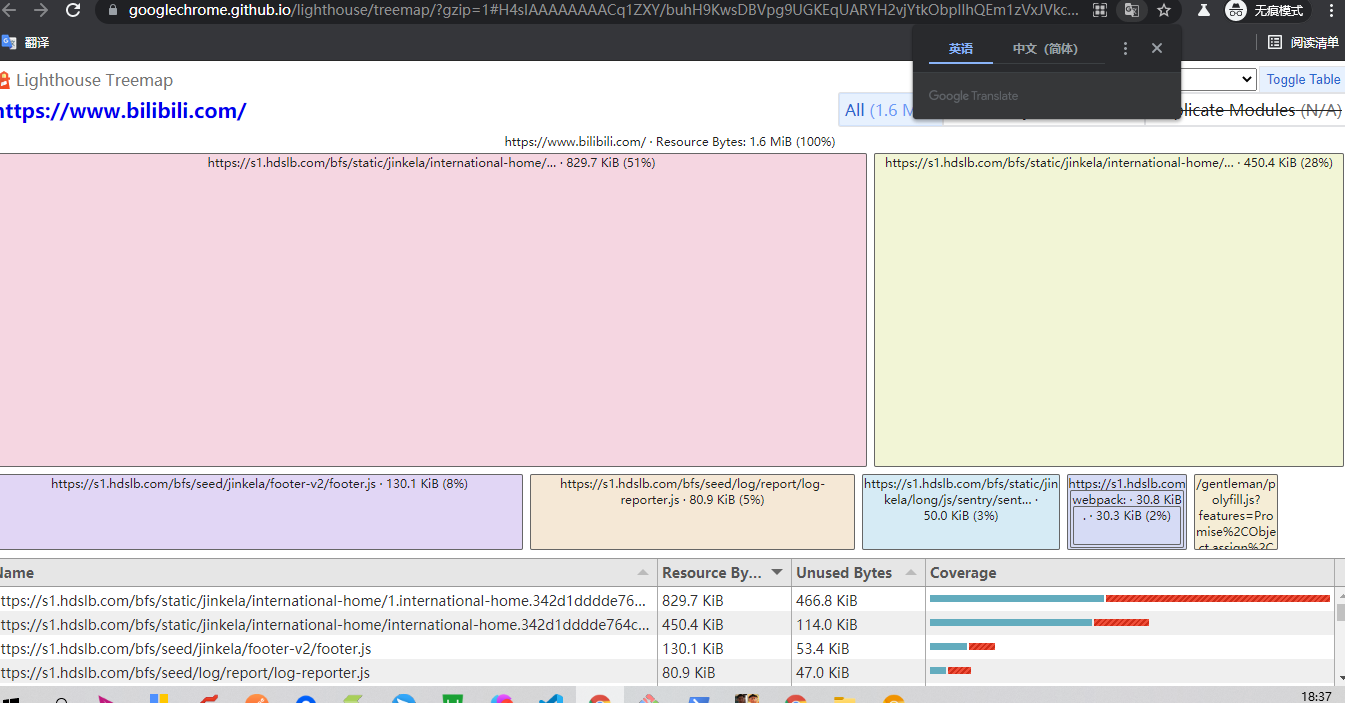Open the bundle selector dropdown
Image resolution: width=1345 pixels, height=703 pixels.
[1219, 79]
